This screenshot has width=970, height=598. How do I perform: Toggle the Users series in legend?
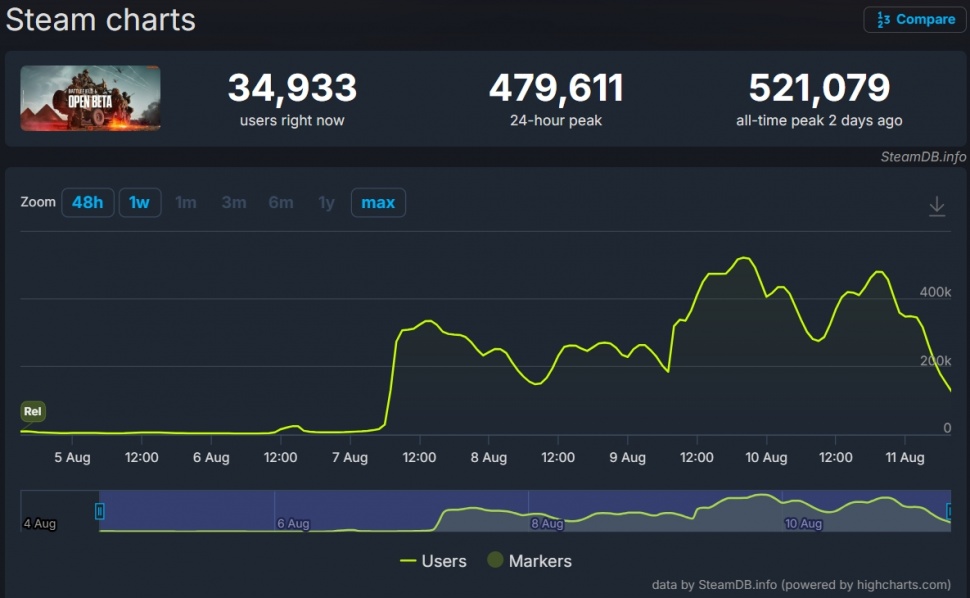[x=434, y=561]
